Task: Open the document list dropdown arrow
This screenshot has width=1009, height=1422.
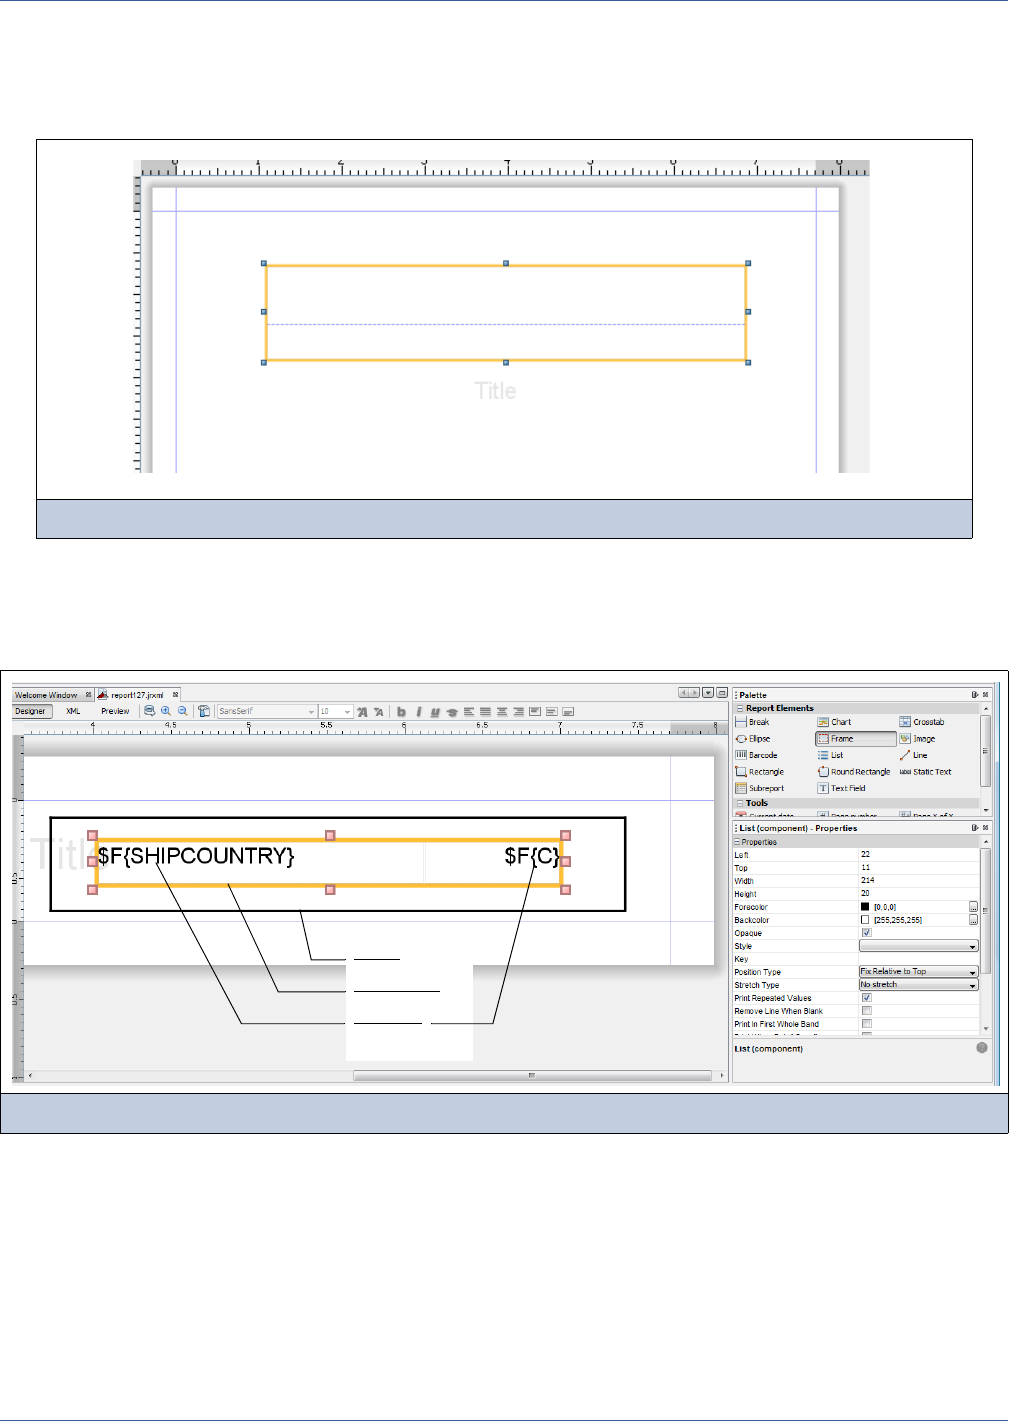Action: pyautogui.click(x=708, y=693)
